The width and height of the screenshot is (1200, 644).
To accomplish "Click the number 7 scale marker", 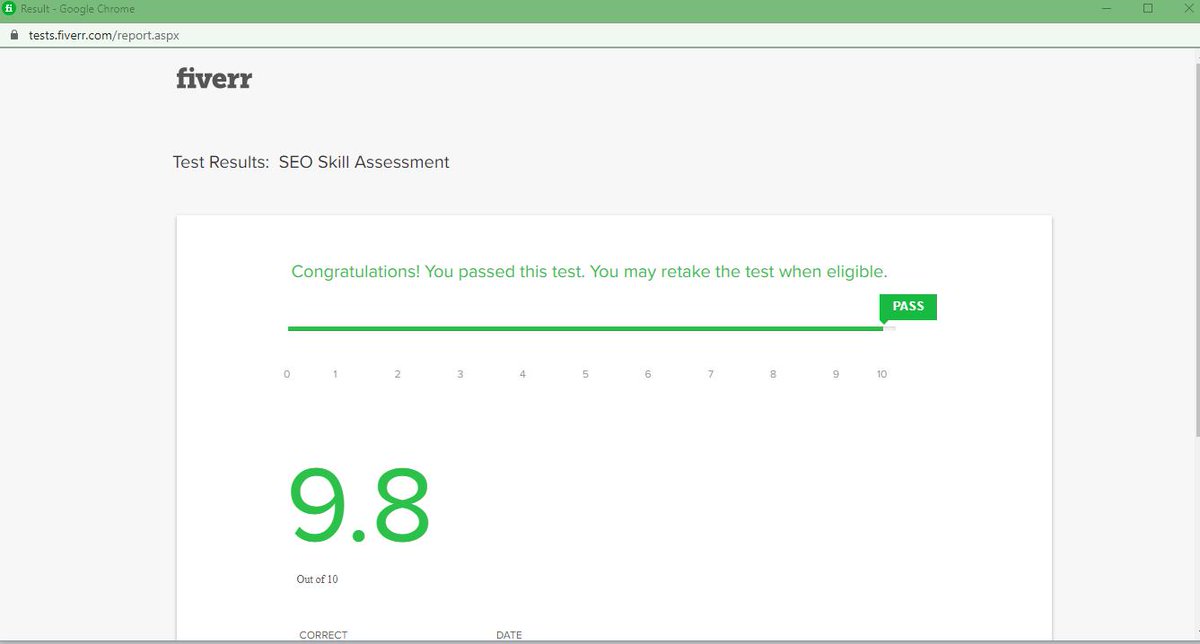I will coord(710,373).
